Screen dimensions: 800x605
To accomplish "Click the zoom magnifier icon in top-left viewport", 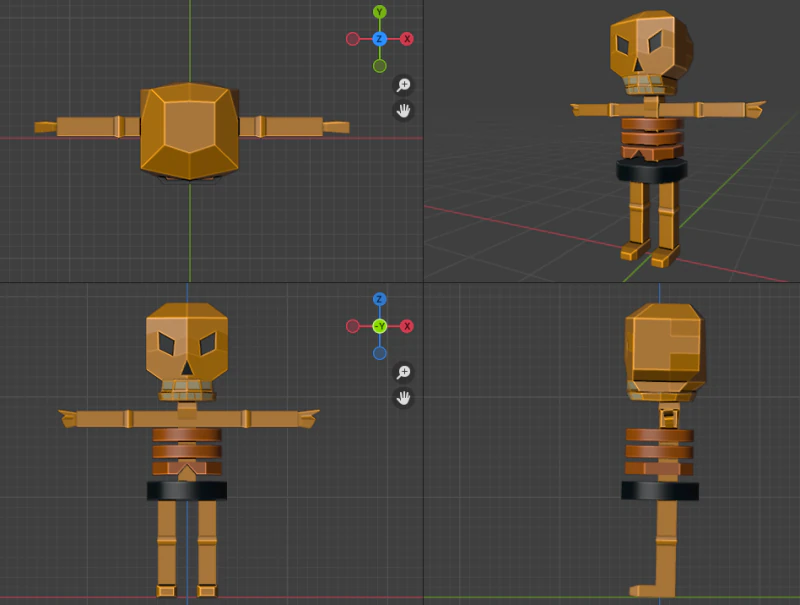I will 402,85.
